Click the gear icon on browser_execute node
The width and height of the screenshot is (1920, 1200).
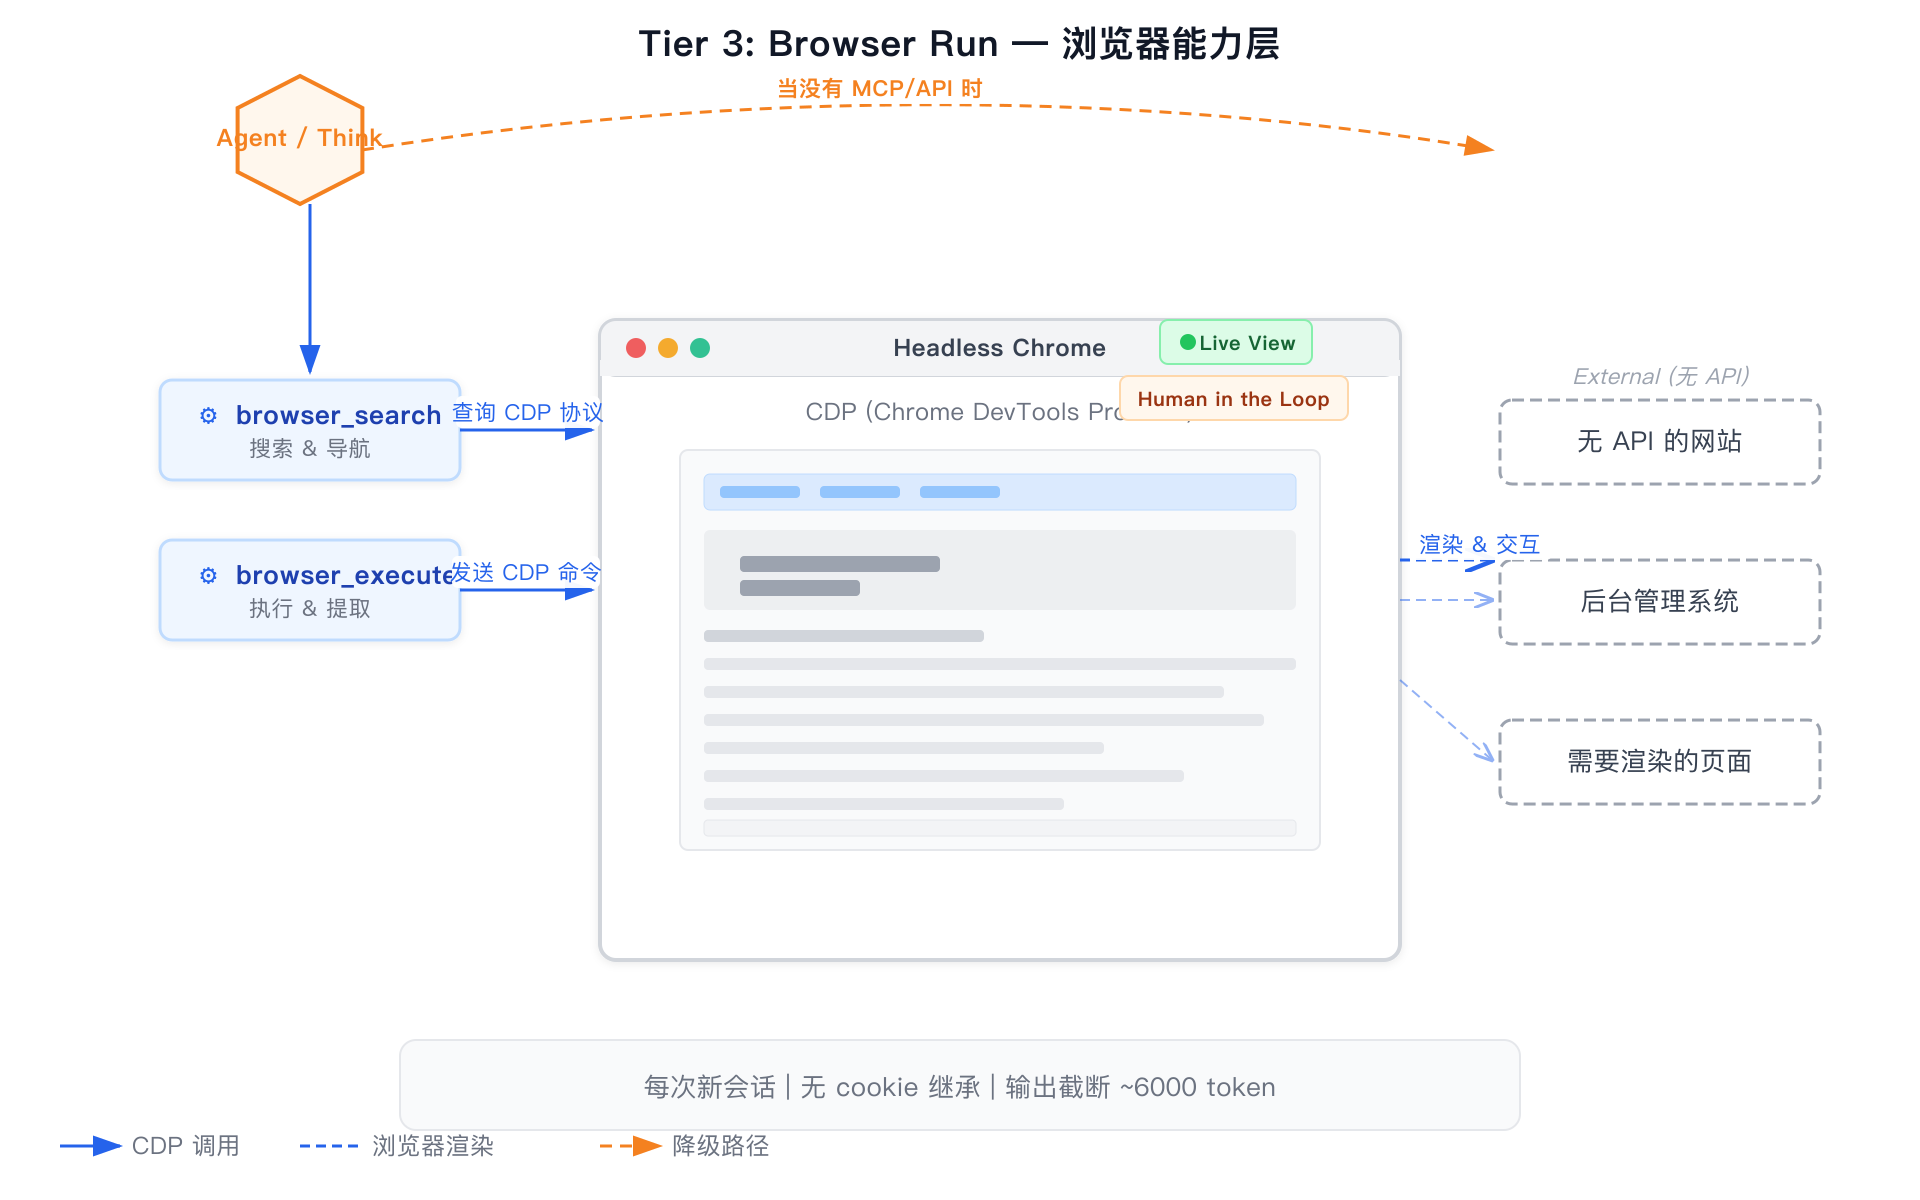pos(208,575)
